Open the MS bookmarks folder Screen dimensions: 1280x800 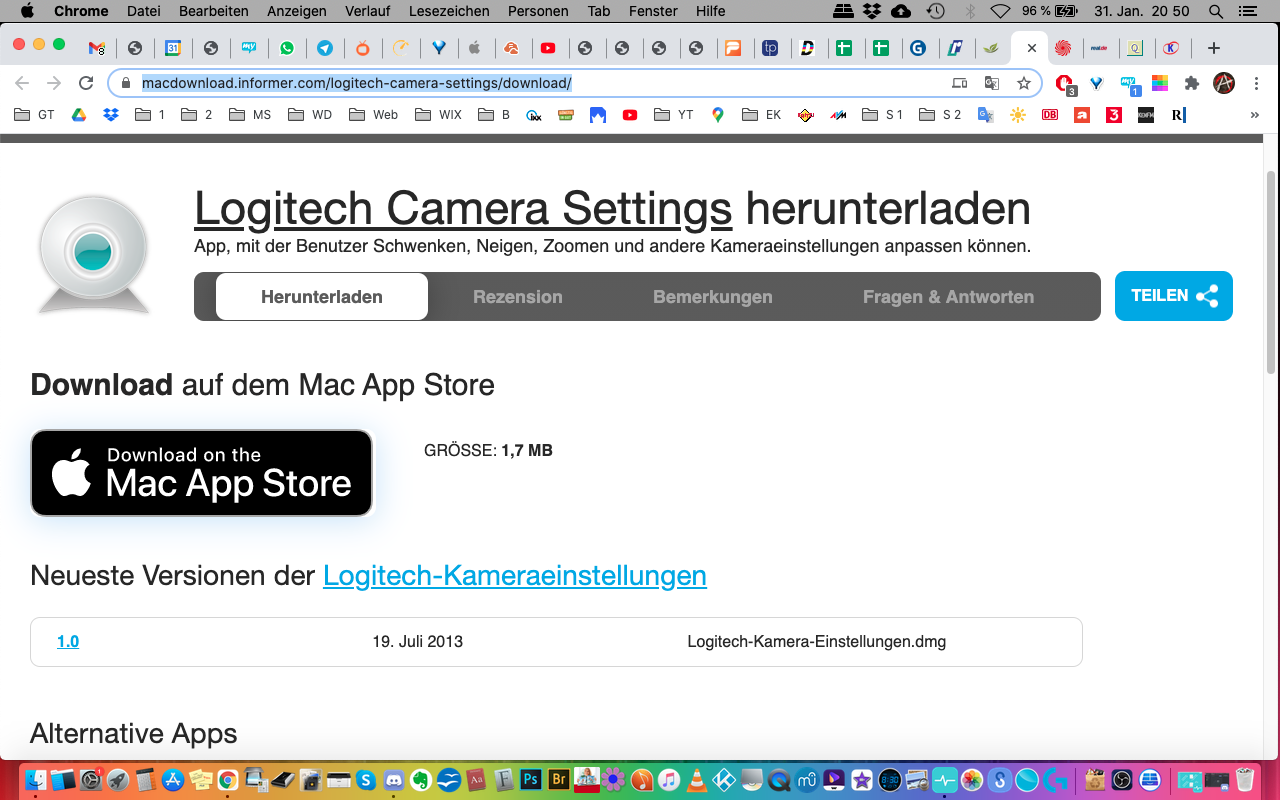click(250, 115)
